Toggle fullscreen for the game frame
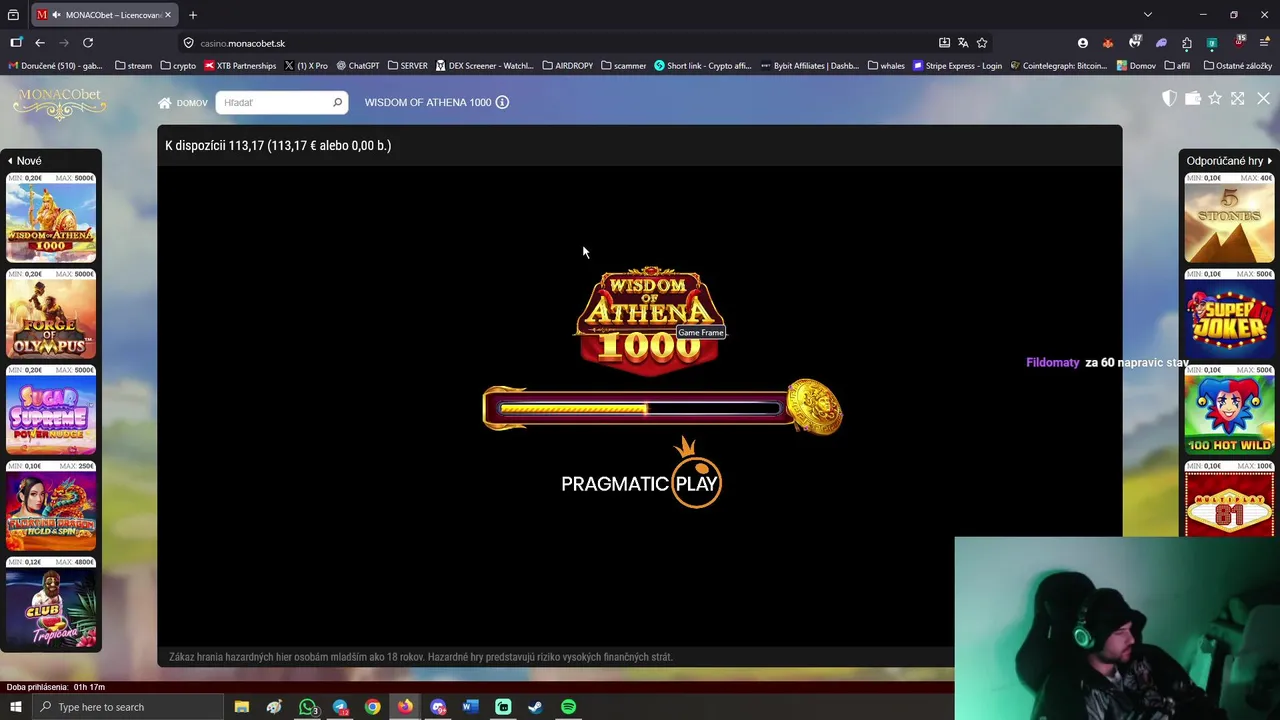1280x720 pixels. 1238,98
